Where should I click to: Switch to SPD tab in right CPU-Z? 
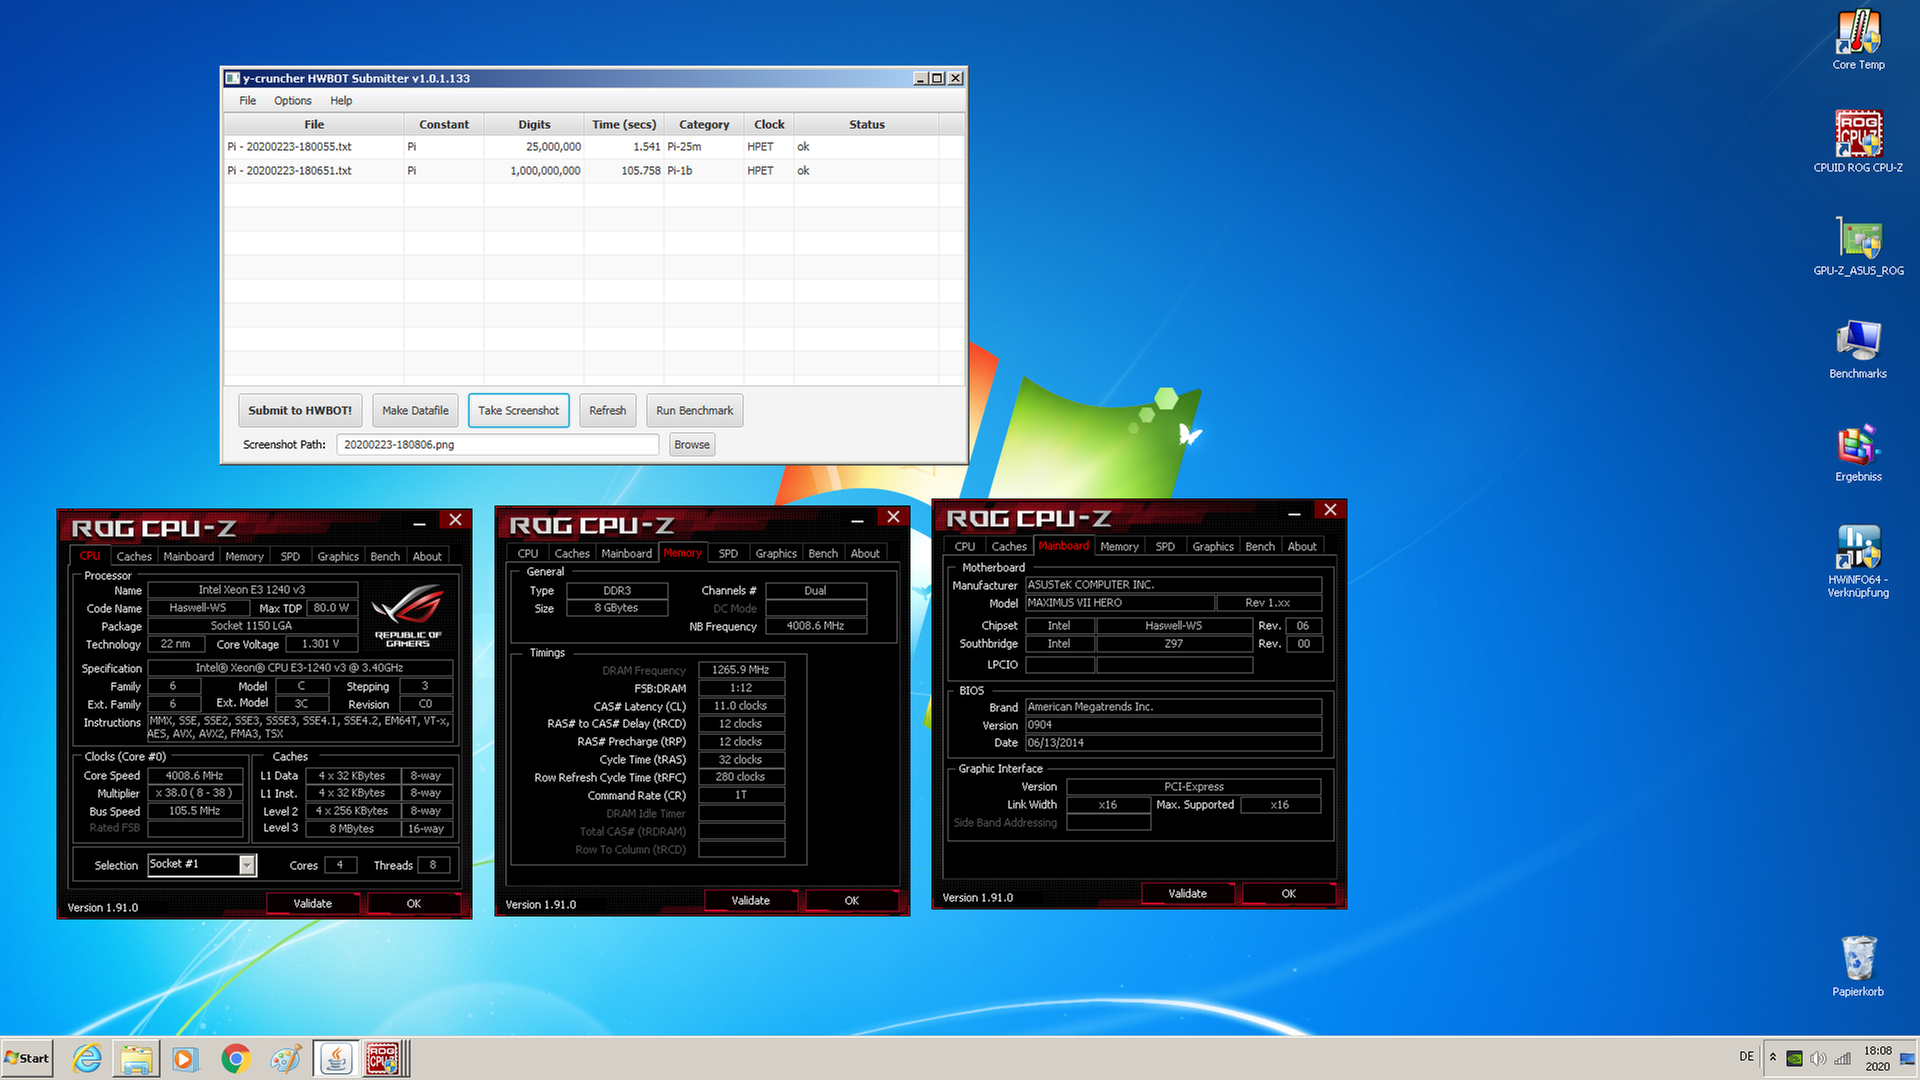(1165, 546)
